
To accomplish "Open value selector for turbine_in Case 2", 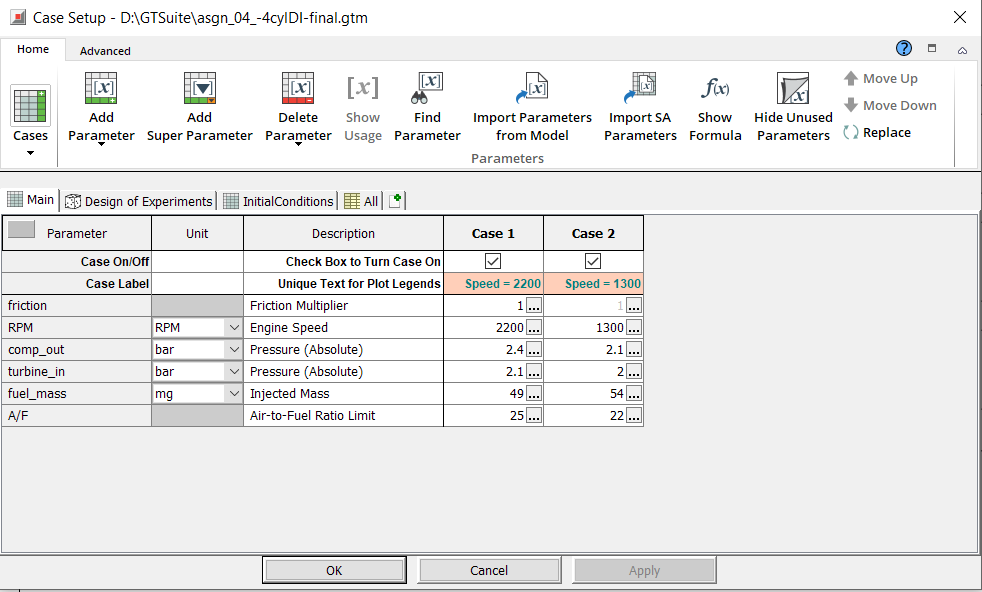I will [634, 371].
